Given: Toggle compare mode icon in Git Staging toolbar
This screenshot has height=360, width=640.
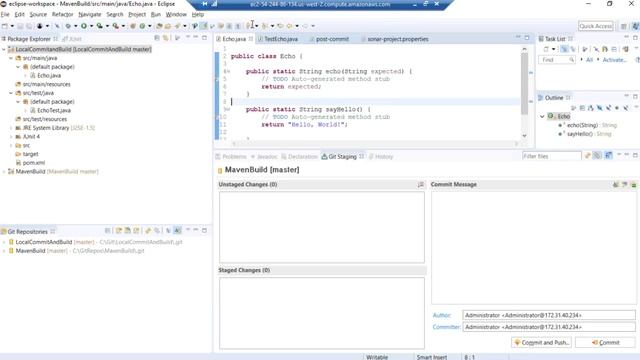Looking at the screenshot, I should pos(608,156).
